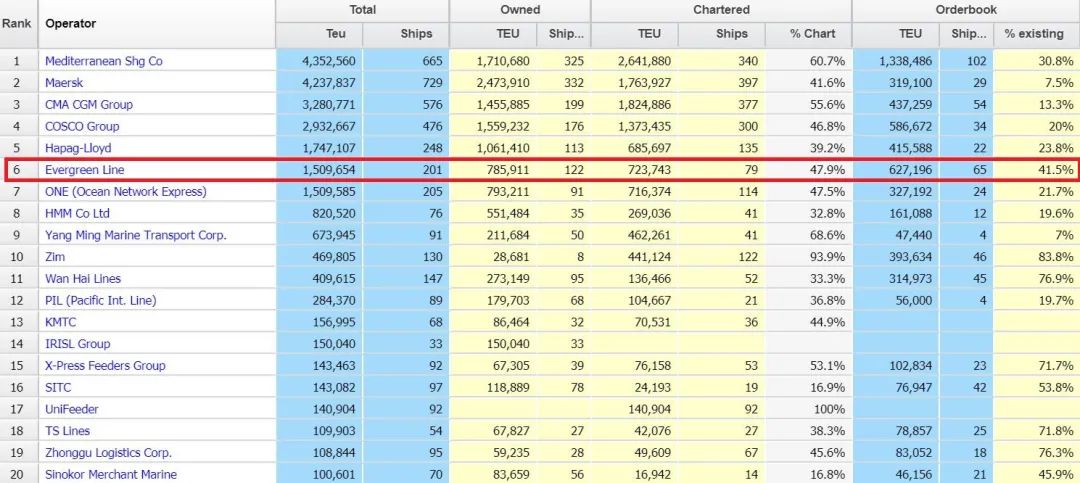Select the Owned group header

tap(520, 10)
